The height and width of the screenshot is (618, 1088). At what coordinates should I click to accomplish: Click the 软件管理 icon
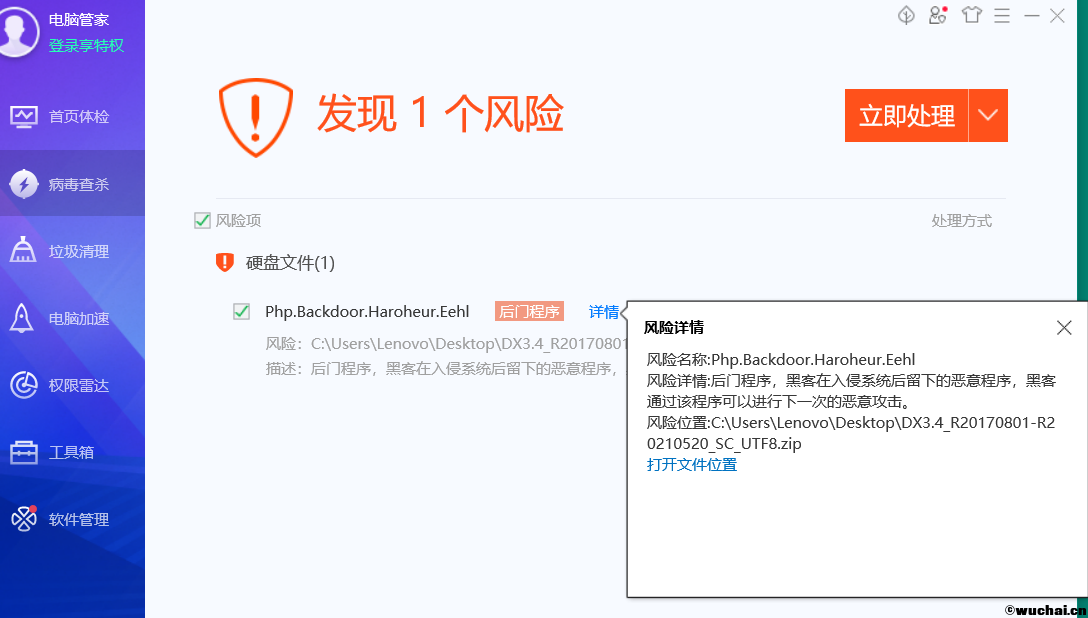click(x=23, y=519)
